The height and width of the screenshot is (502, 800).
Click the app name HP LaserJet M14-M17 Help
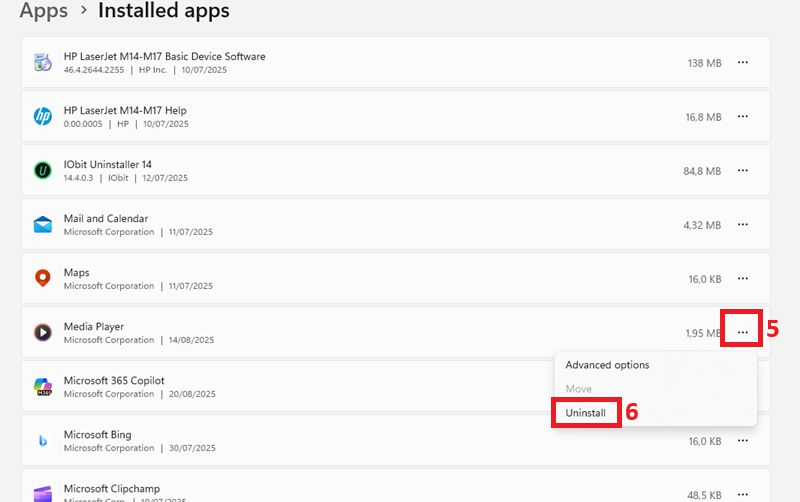(125, 110)
